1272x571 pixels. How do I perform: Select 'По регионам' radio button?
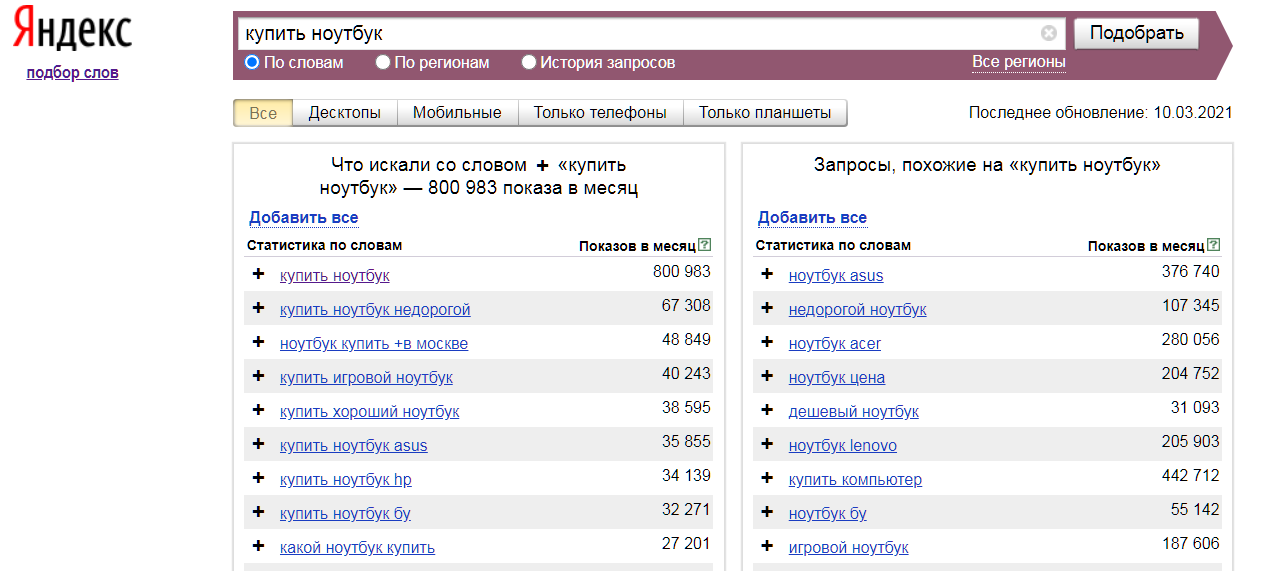[x=383, y=62]
